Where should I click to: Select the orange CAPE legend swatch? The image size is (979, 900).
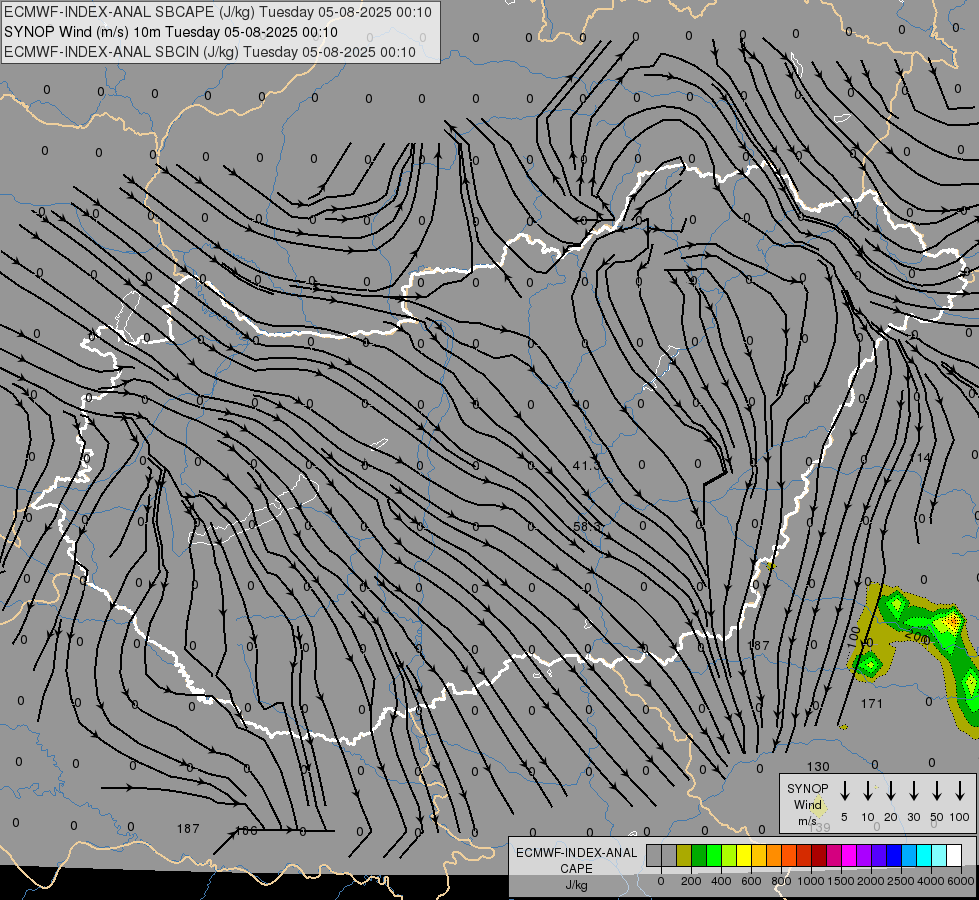click(x=774, y=855)
